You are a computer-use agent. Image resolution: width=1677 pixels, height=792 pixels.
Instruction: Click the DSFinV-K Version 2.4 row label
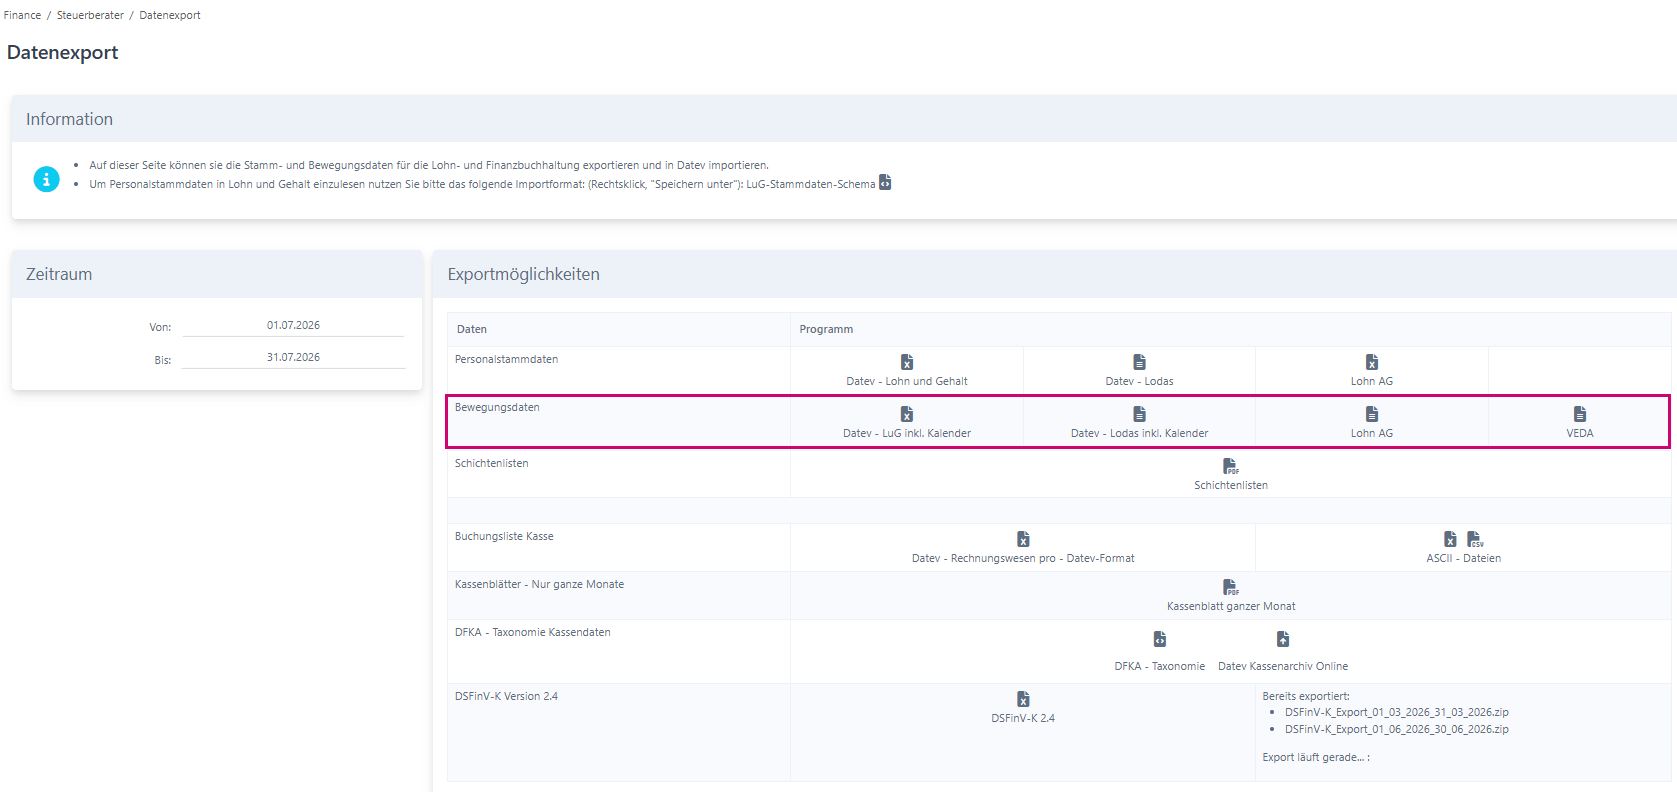[506, 696]
